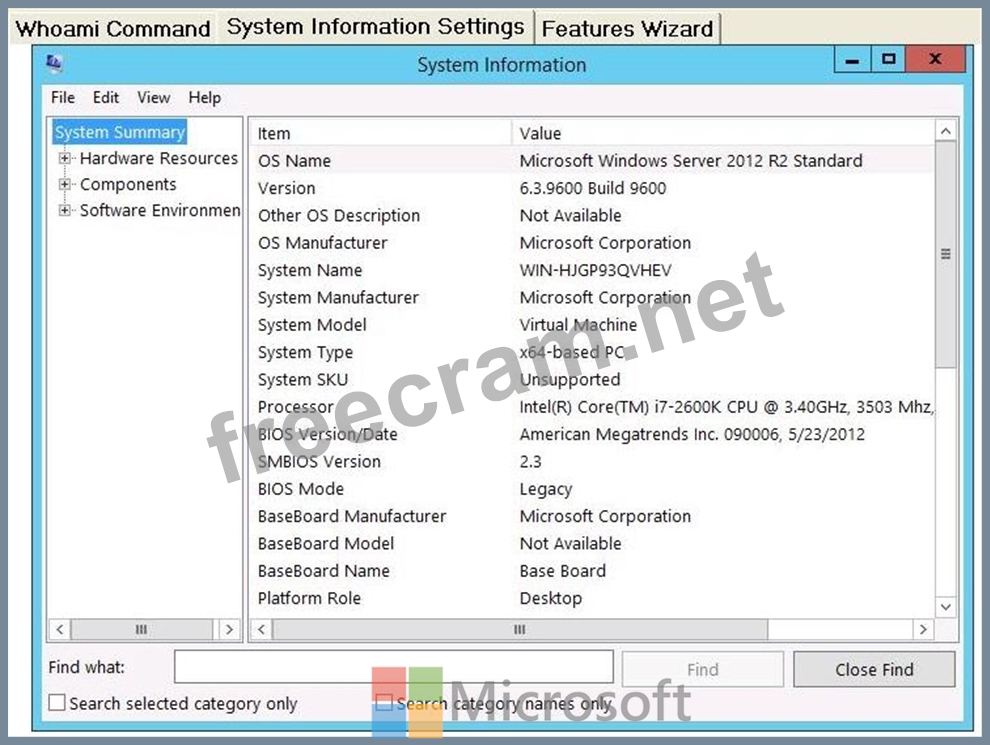Screen dimensions: 990x745
Task: Expand the Hardware Resources node
Action: (x=64, y=158)
